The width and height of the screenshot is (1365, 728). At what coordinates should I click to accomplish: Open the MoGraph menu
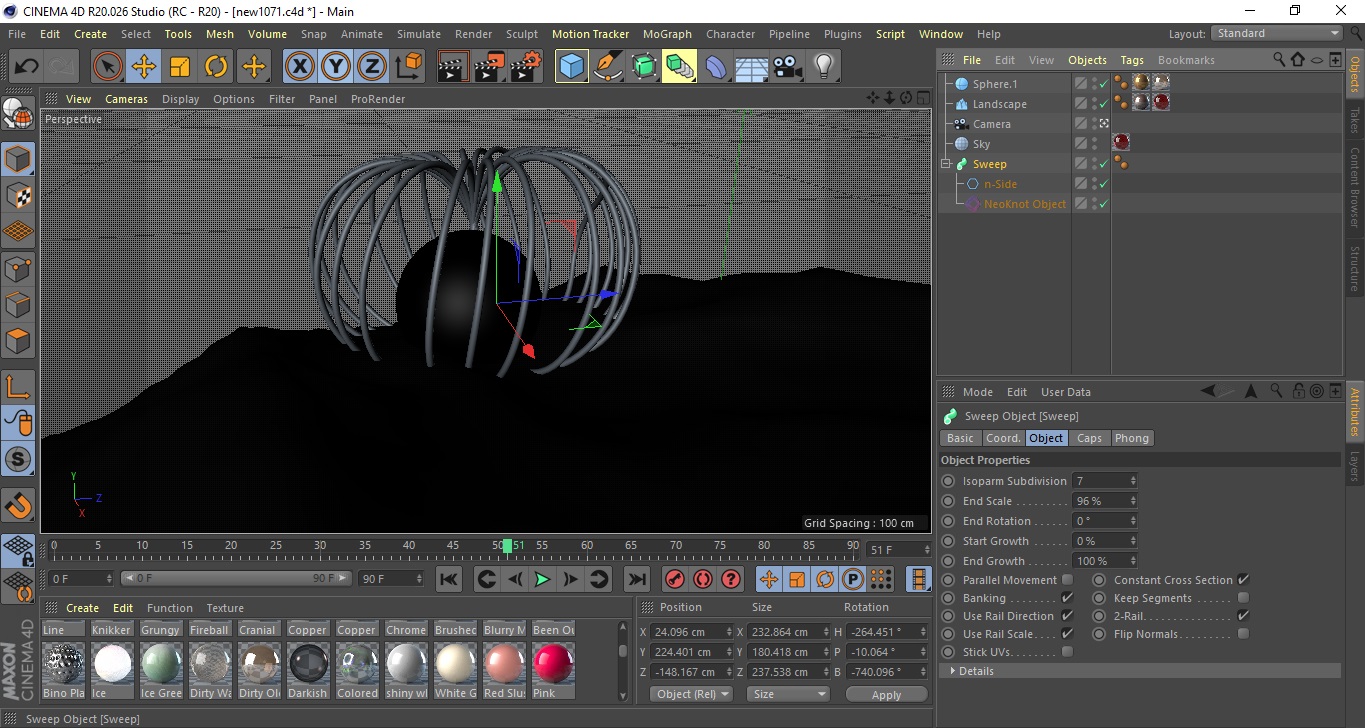[667, 34]
